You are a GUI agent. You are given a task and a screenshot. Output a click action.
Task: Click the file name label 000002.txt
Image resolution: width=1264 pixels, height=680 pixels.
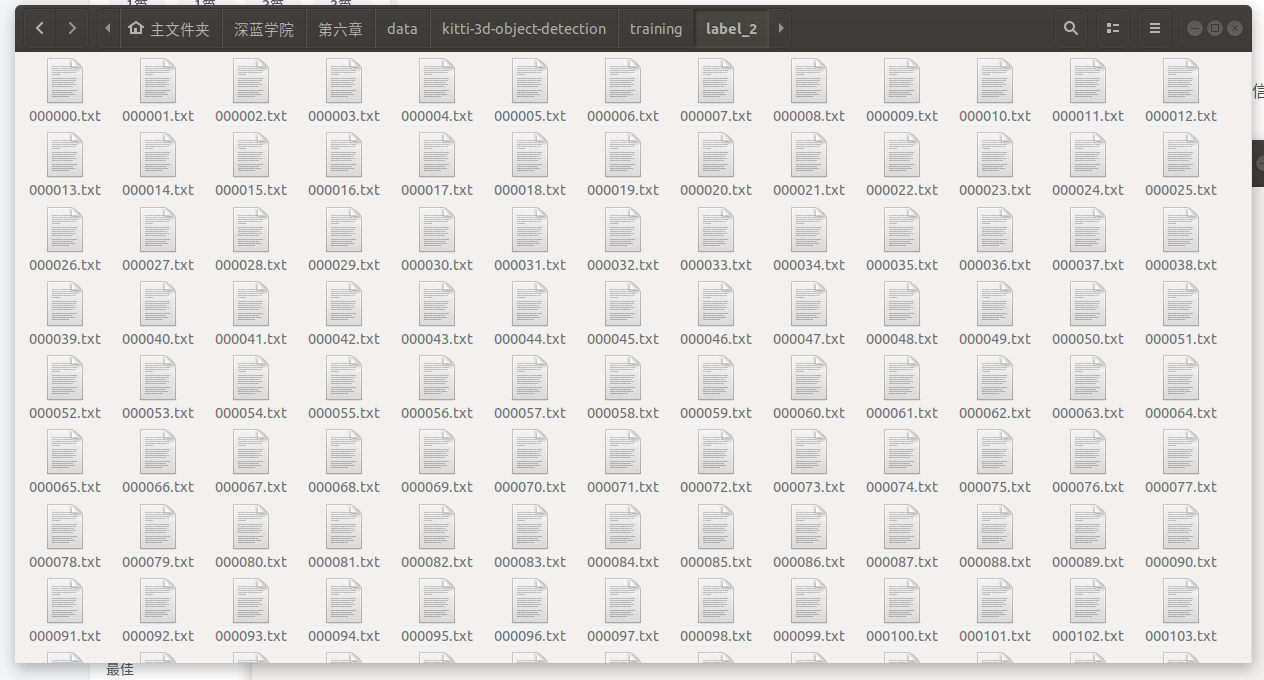(251, 116)
